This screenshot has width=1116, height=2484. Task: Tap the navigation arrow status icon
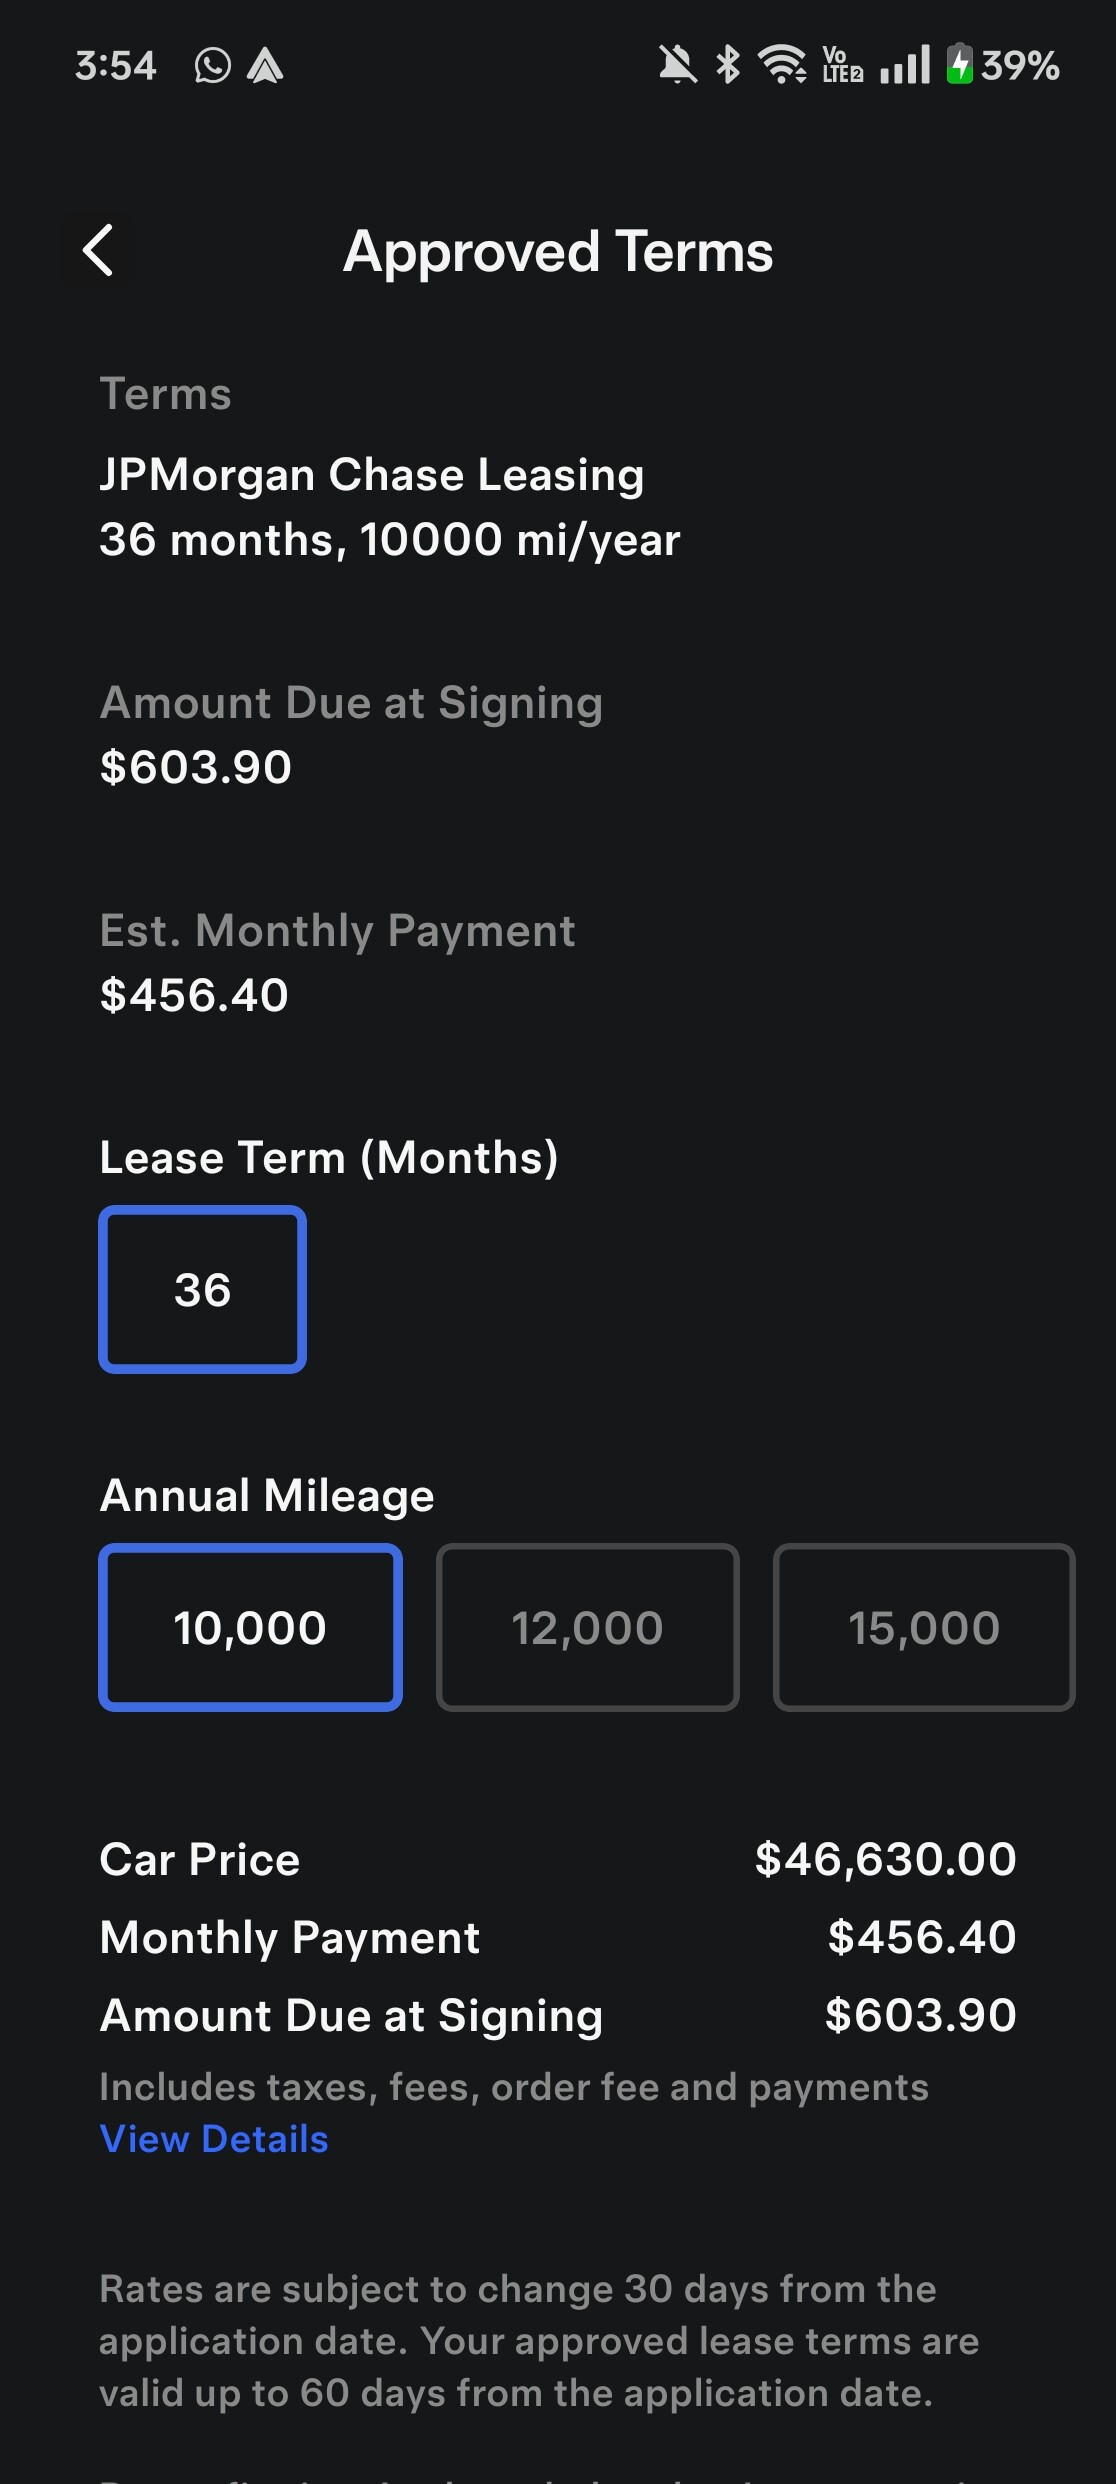265,66
